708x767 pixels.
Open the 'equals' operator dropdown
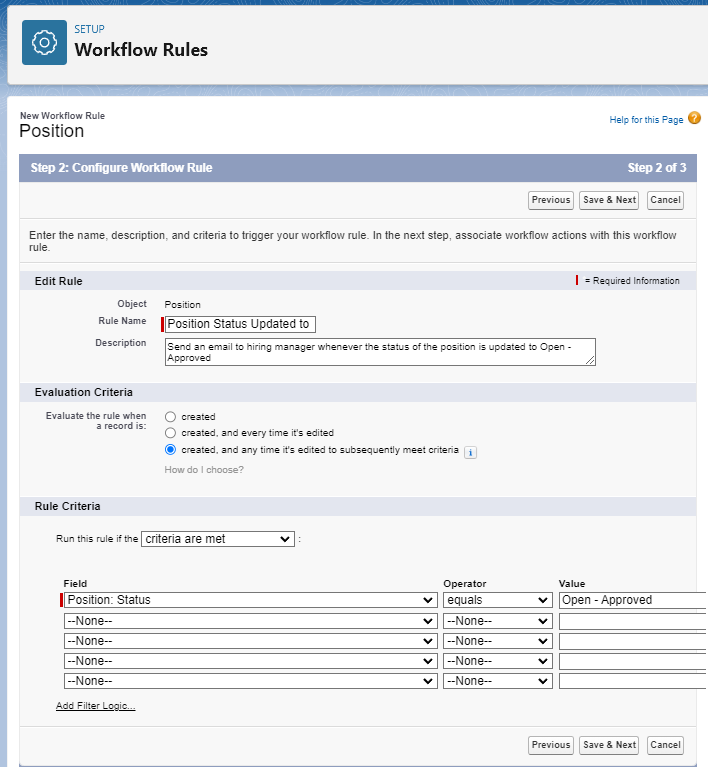click(498, 600)
